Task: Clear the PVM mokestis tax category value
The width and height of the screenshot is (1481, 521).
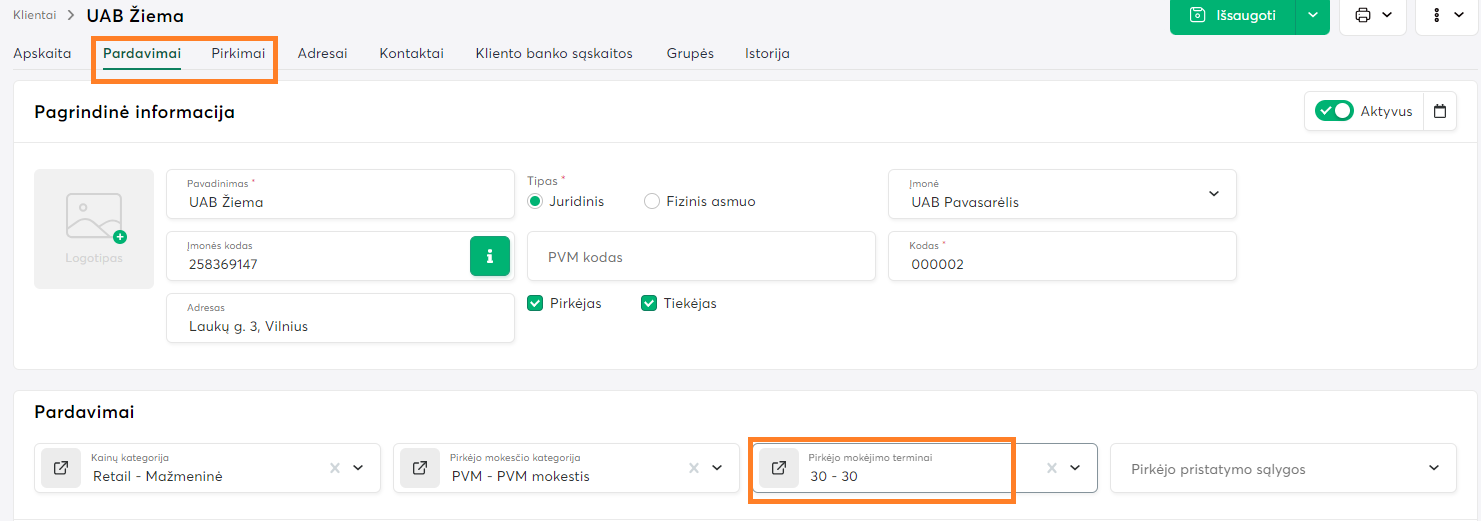Action: pyautogui.click(x=694, y=468)
